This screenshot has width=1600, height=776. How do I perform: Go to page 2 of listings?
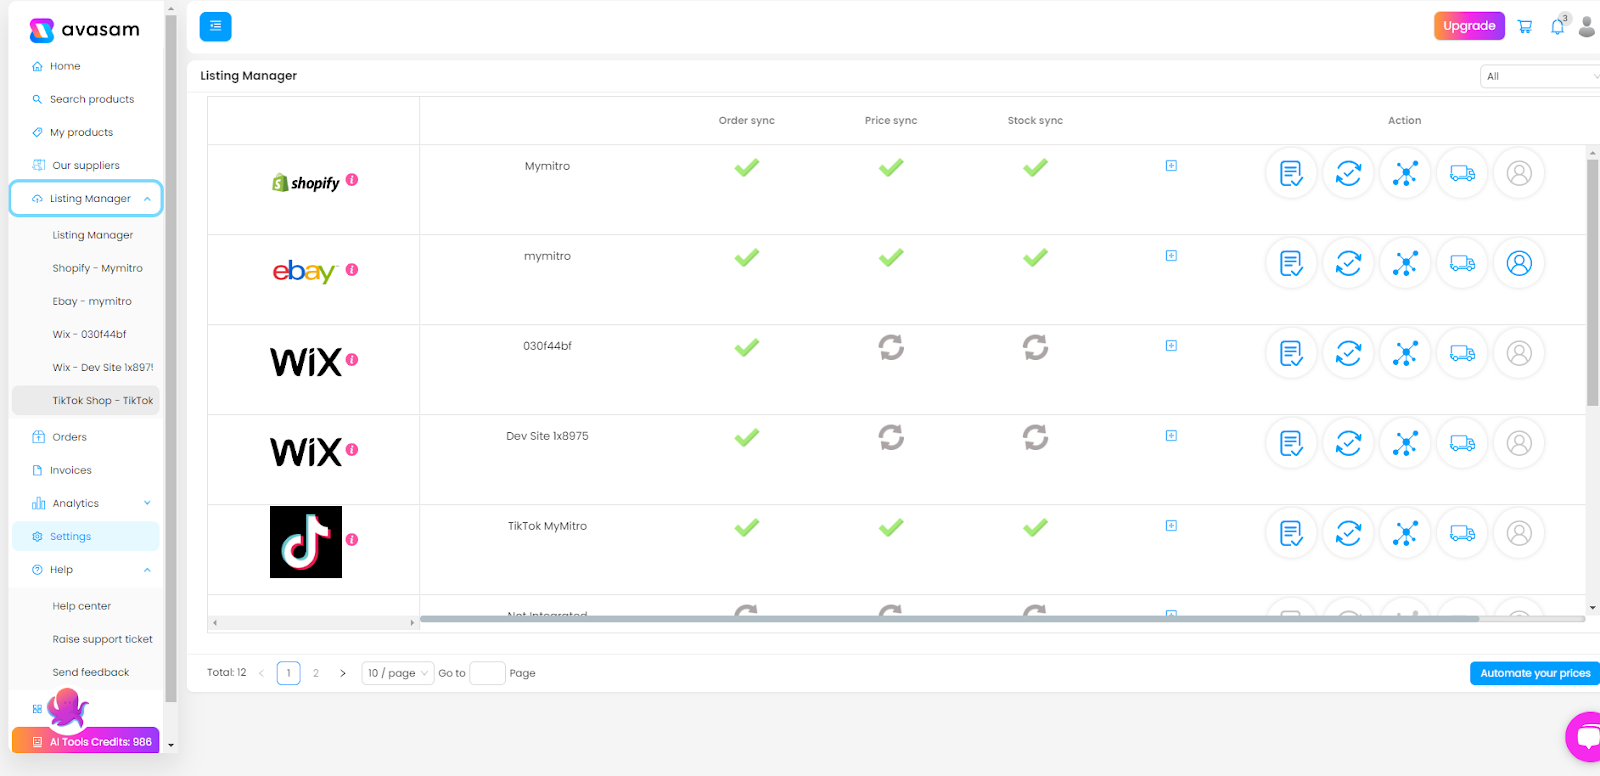(316, 673)
